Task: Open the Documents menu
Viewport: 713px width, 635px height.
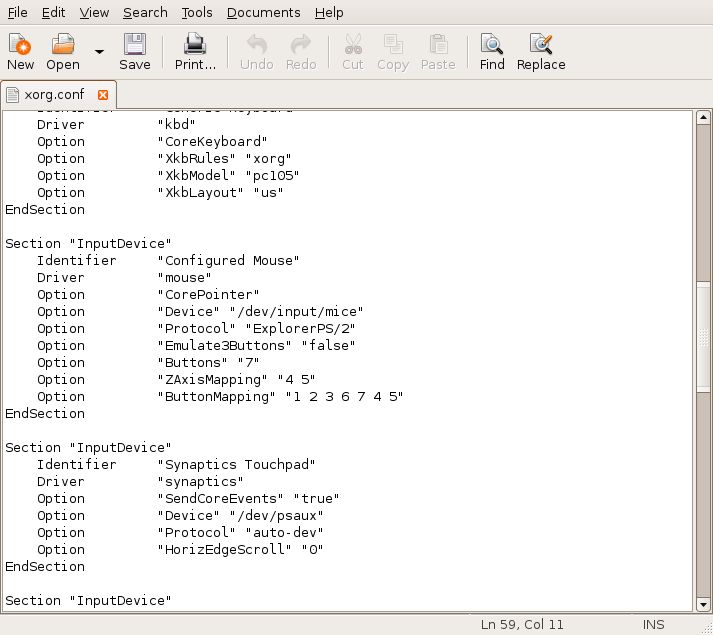Action: point(263,13)
